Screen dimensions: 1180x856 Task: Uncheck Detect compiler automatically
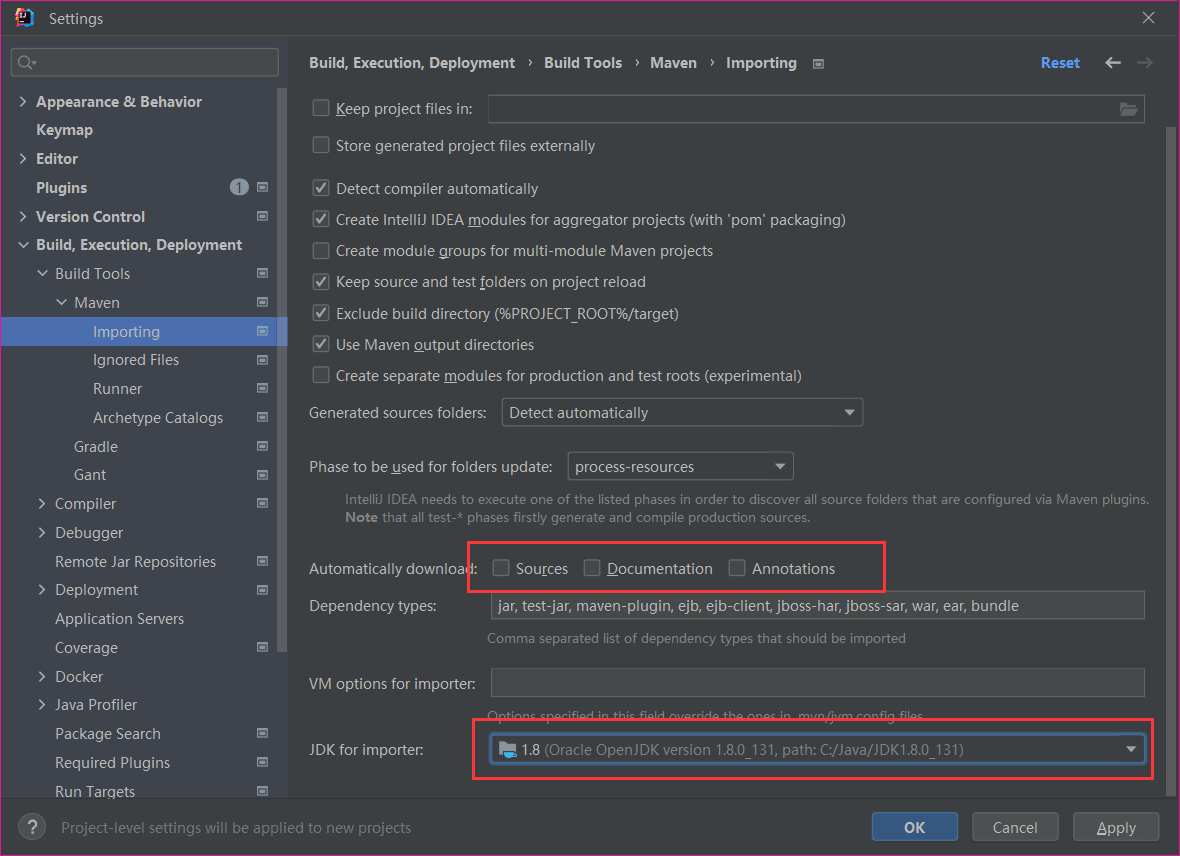point(321,187)
